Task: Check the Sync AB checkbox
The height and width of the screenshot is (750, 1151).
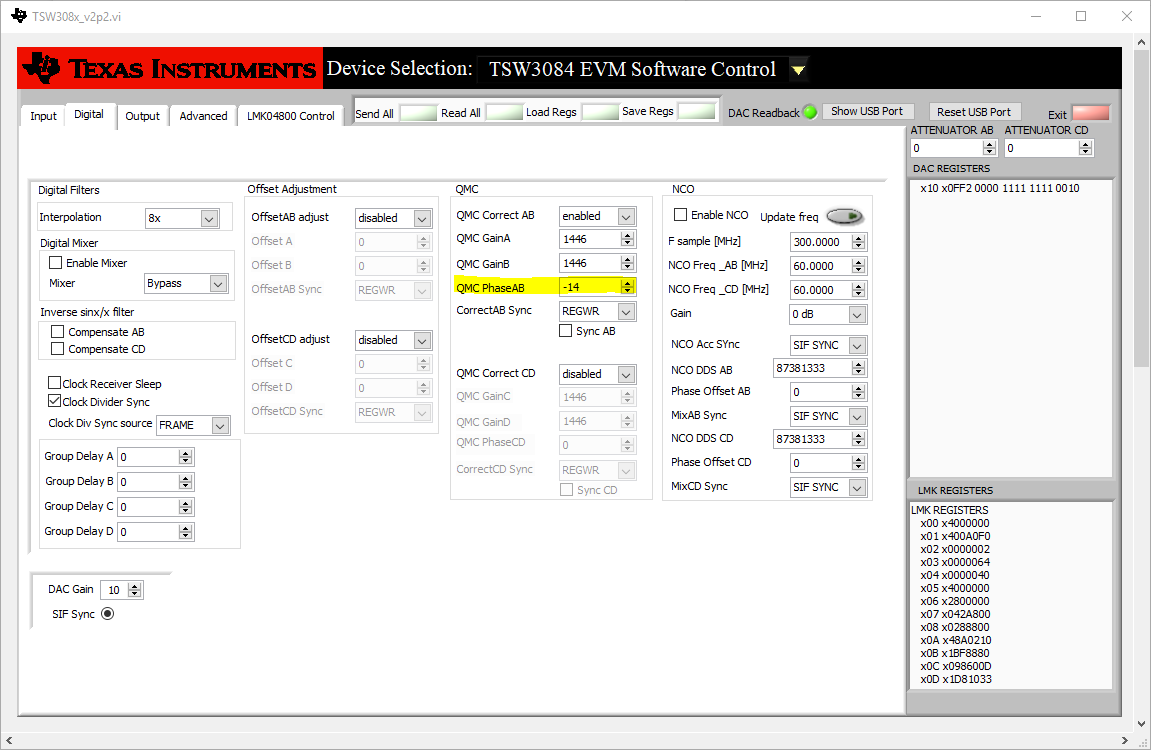Action: pyautogui.click(x=565, y=331)
